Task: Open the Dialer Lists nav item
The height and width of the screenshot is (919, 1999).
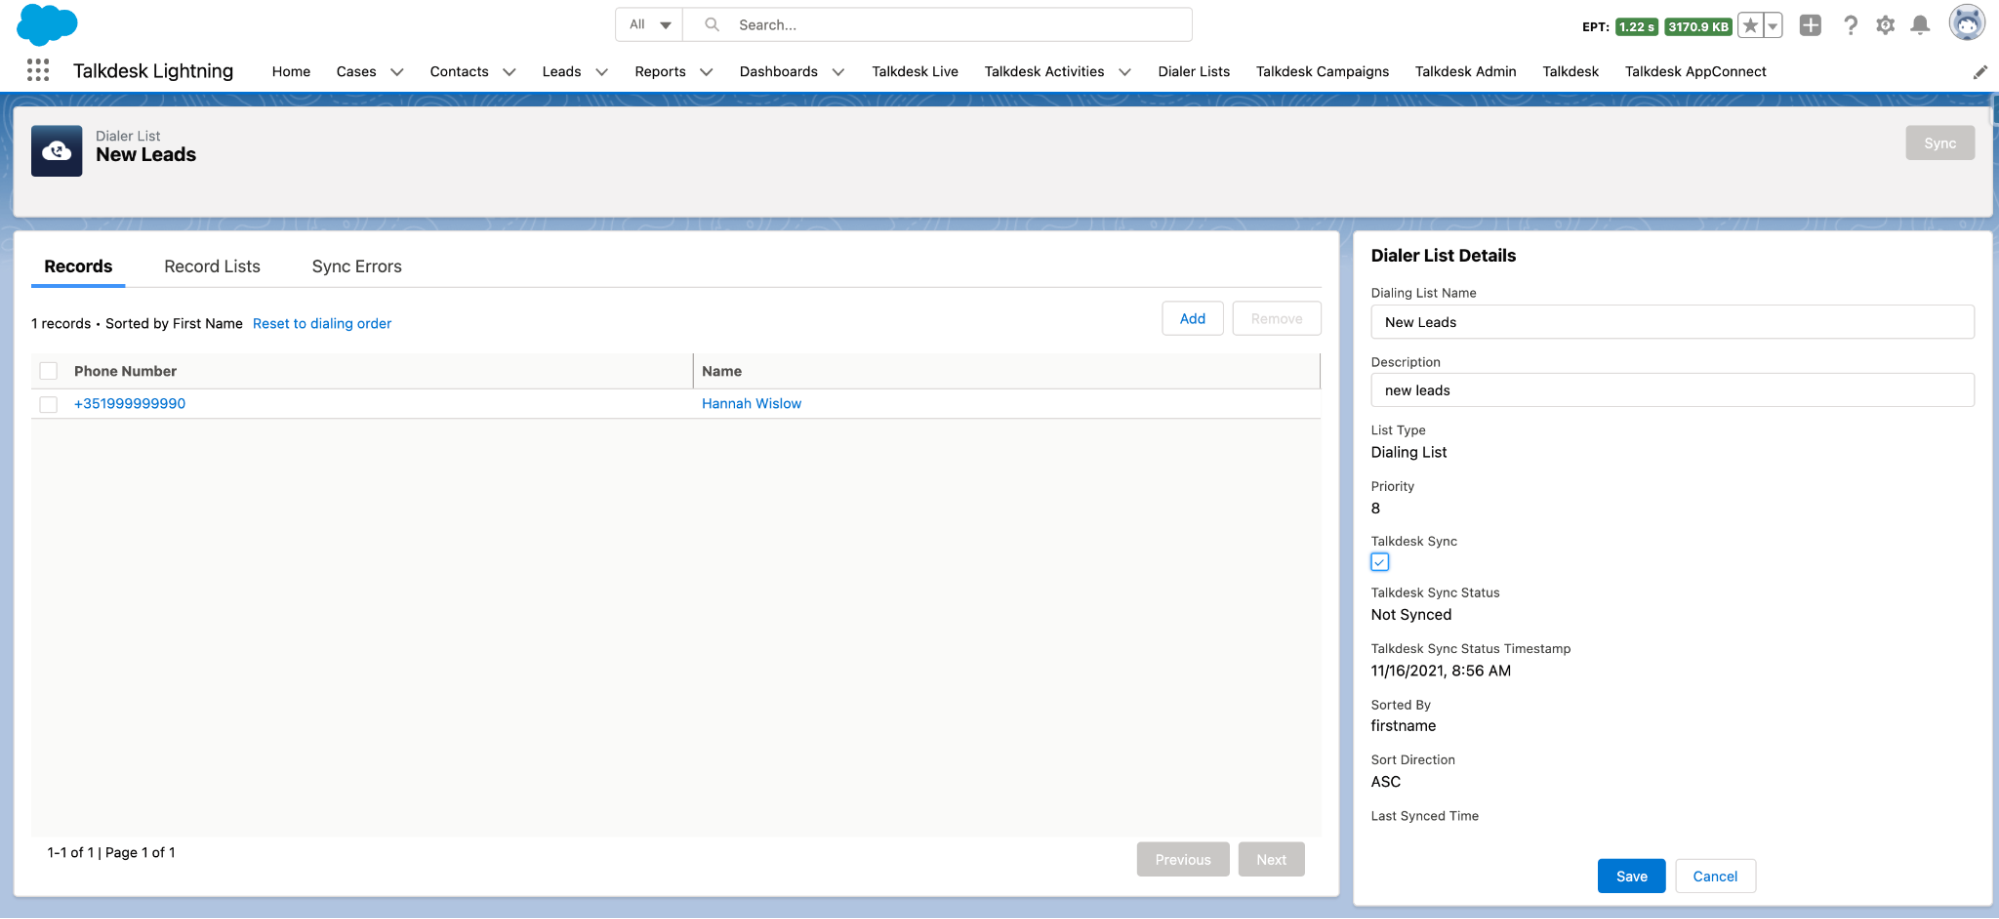Action: click(1194, 72)
